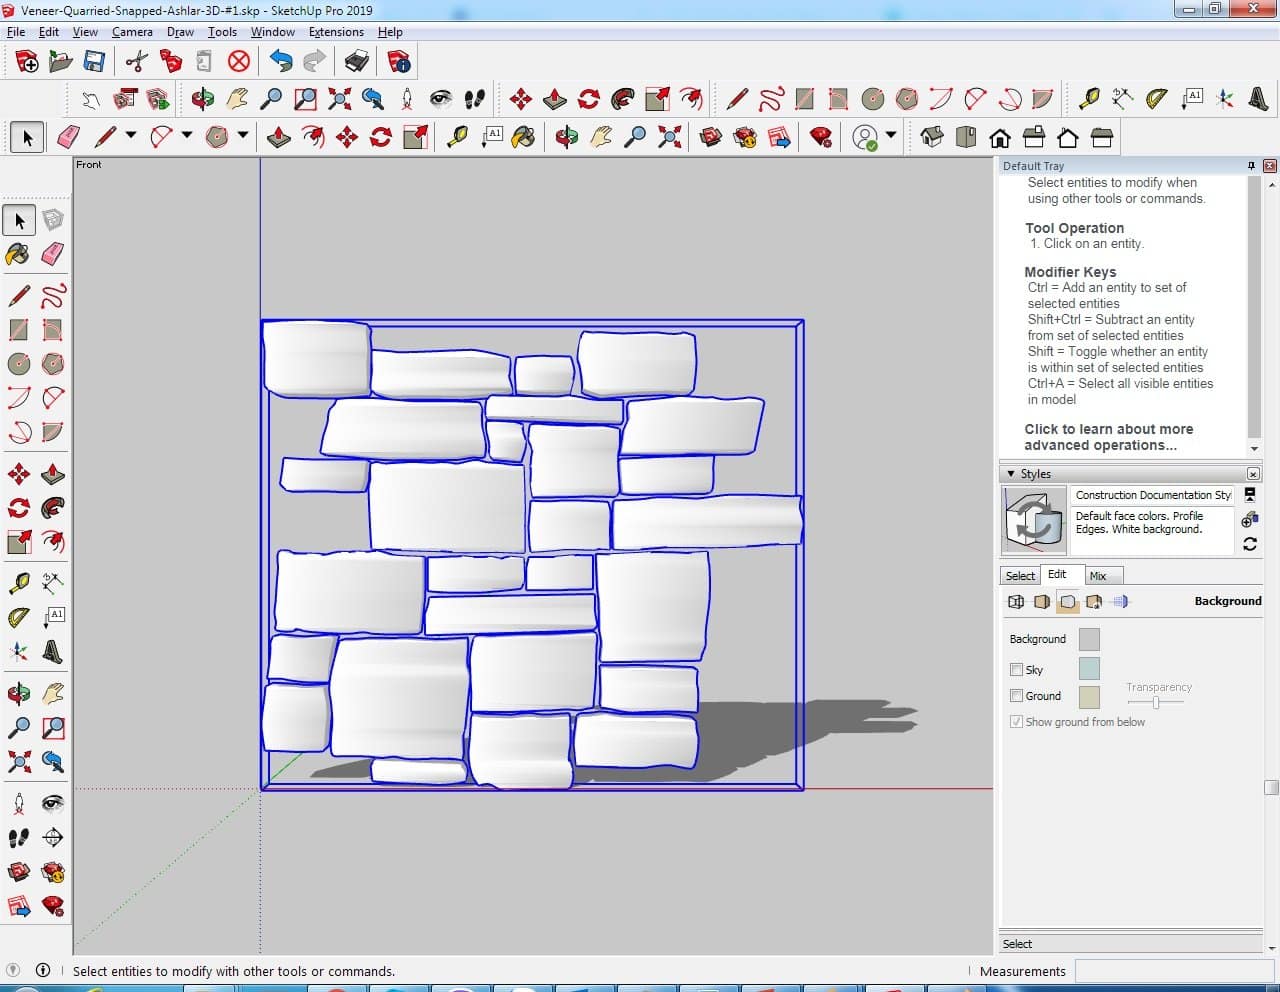Open dropdown arrow next to user account icon
The width and height of the screenshot is (1280, 992).
coord(890,136)
